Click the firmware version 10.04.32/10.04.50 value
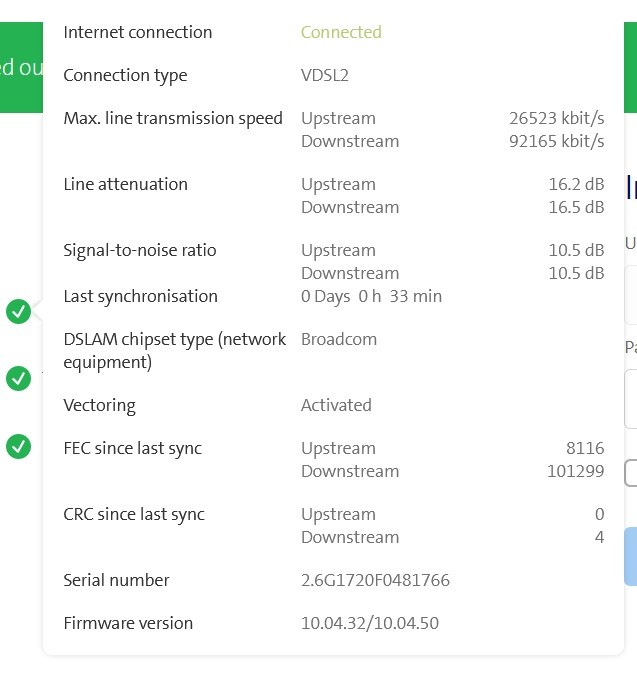This screenshot has width=637, height=687. click(369, 623)
